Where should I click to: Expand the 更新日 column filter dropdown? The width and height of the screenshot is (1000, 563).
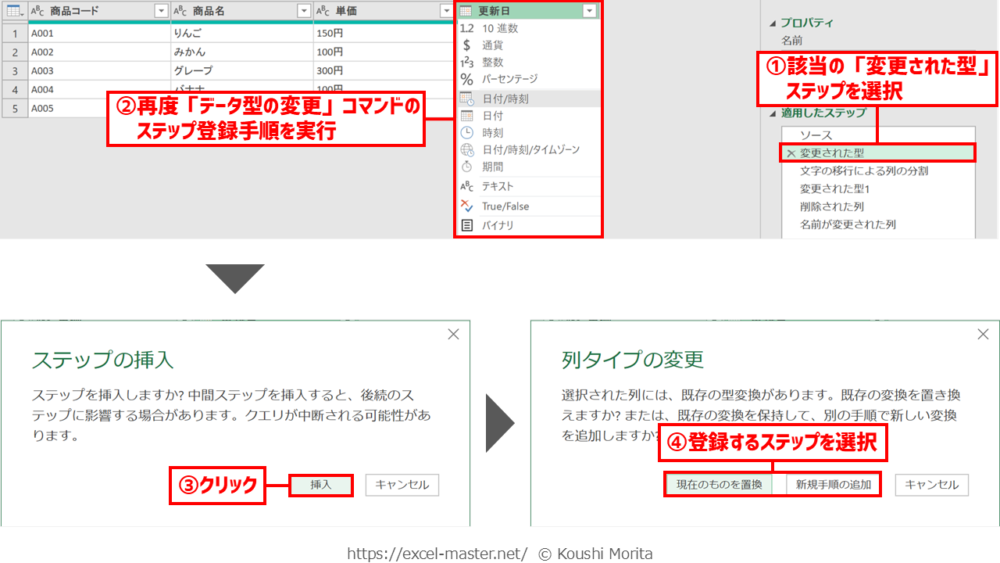589,10
